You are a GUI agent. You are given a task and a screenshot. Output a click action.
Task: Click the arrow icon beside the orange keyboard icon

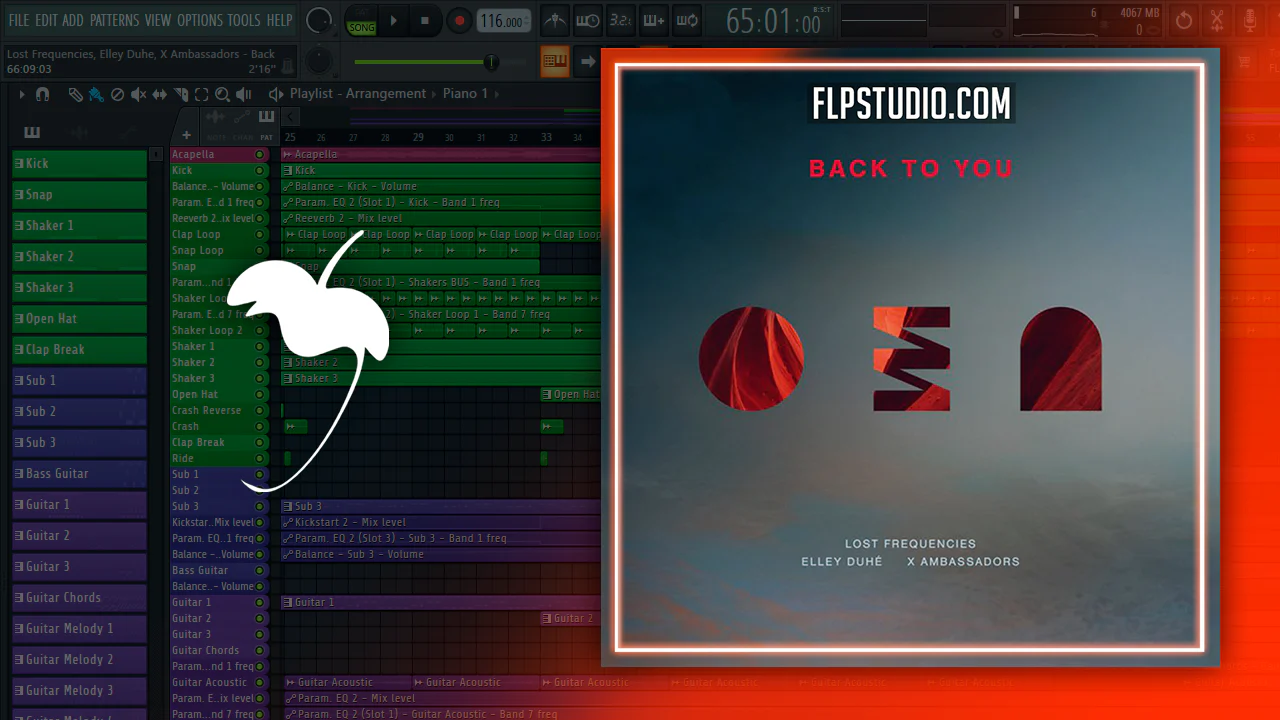[x=588, y=61]
